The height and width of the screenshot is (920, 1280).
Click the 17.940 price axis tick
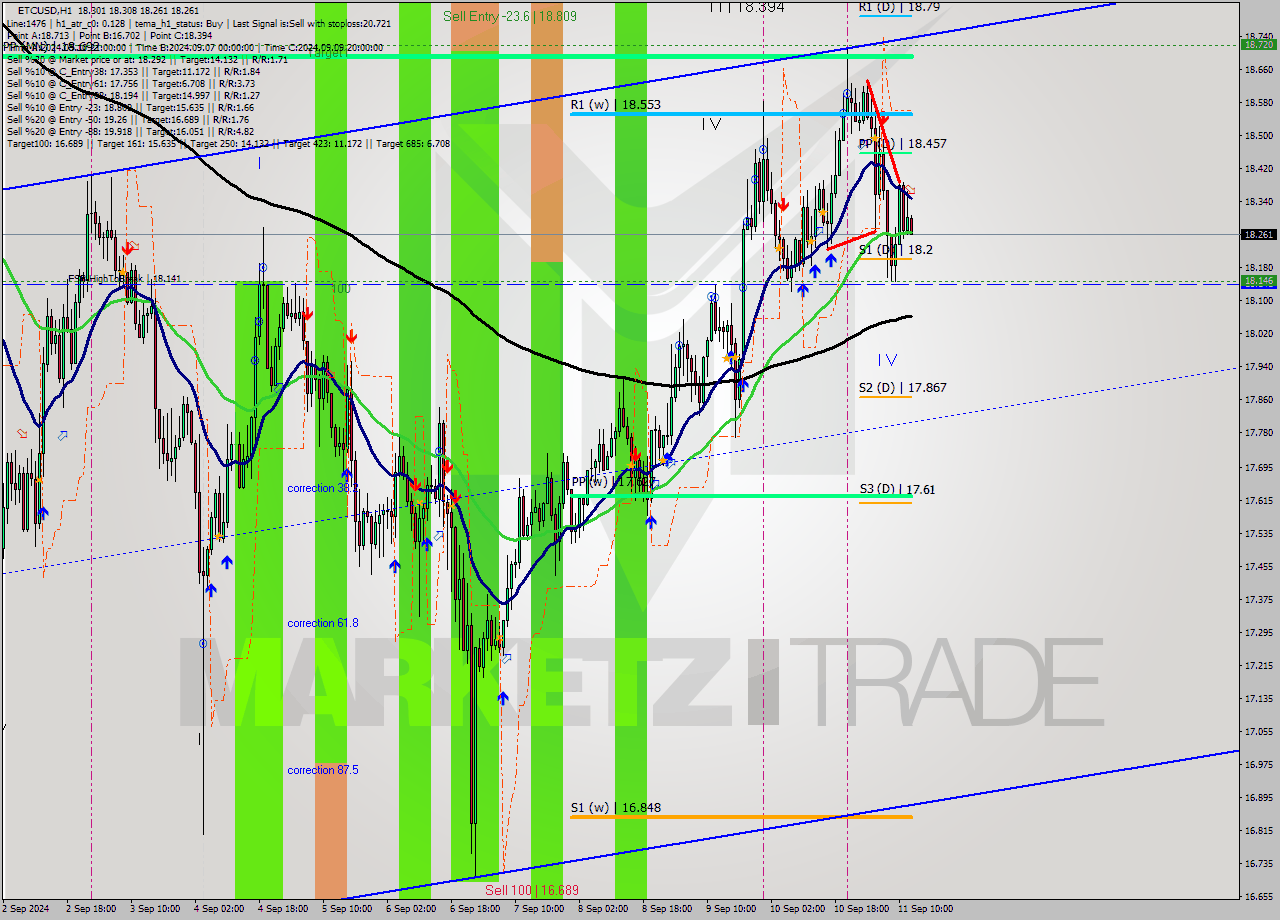[x=1257, y=366]
